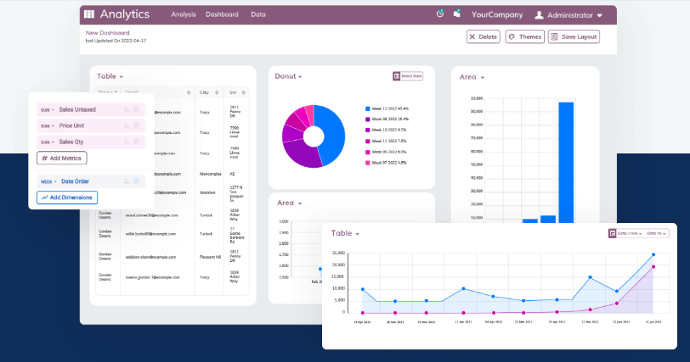Open the Area dropdown below the Donut card
This screenshot has height=362, width=690.
point(289,203)
